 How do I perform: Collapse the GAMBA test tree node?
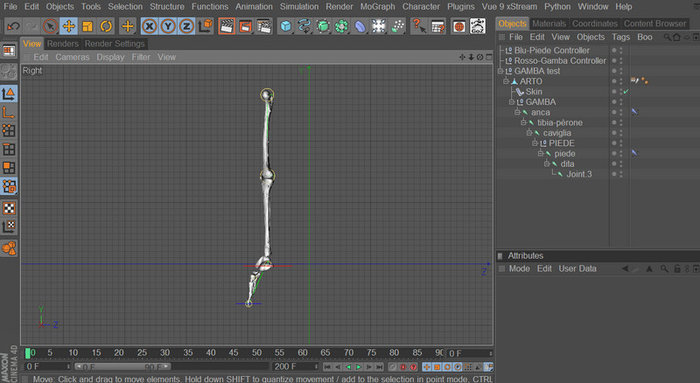click(x=500, y=71)
